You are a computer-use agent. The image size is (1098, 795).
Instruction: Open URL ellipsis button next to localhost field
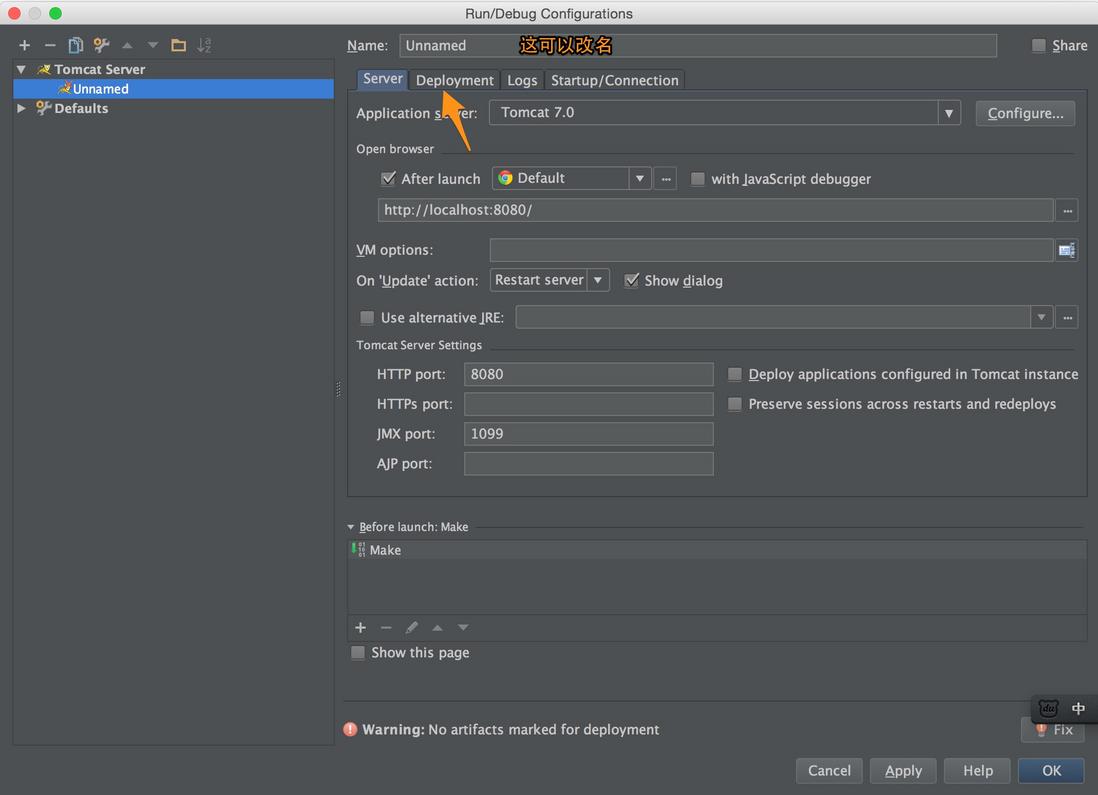1067,210
